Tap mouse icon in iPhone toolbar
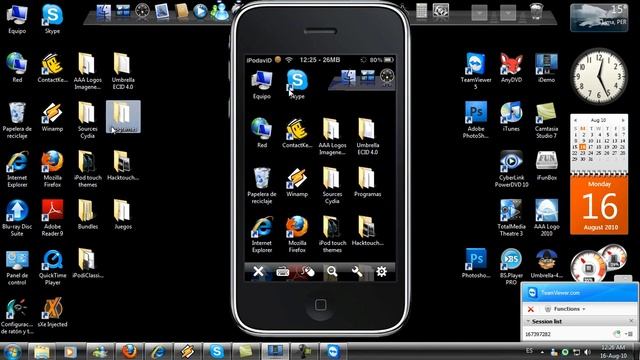 click(x=308, y=271)
